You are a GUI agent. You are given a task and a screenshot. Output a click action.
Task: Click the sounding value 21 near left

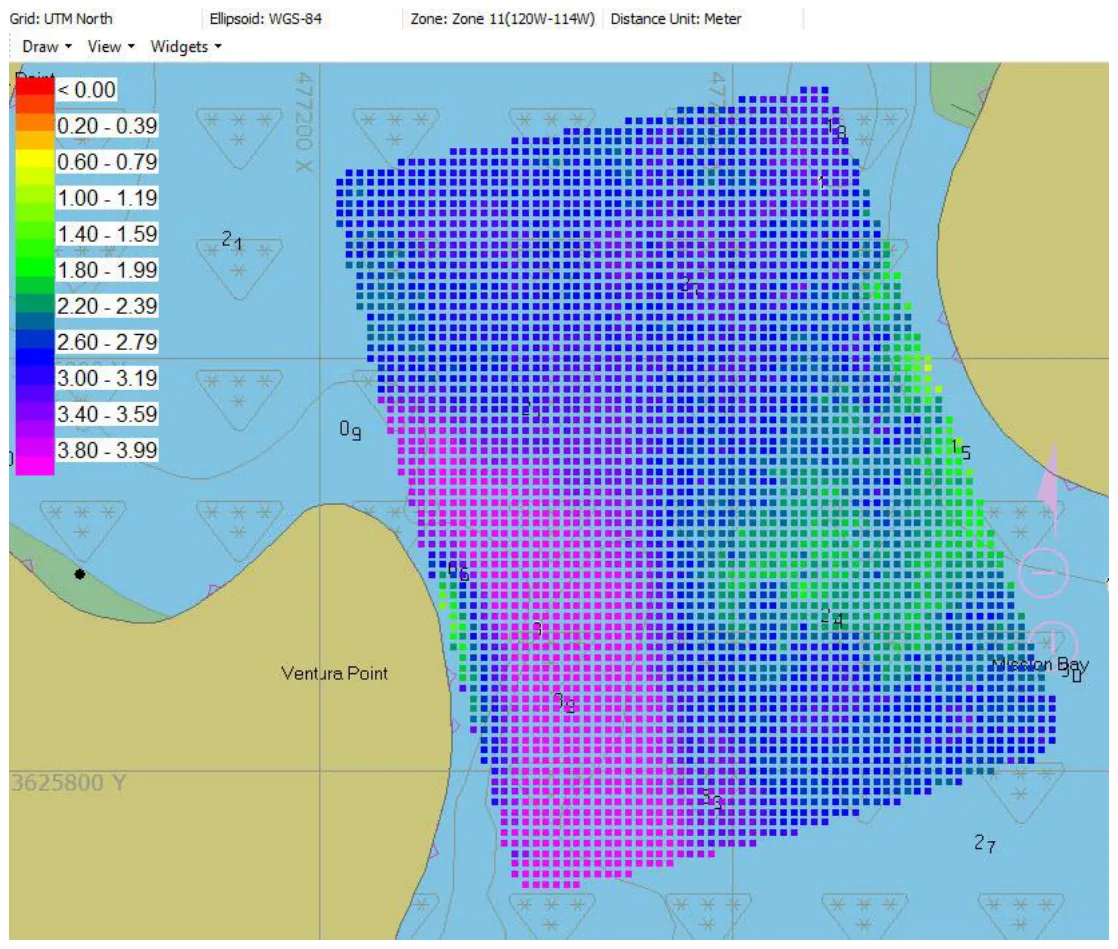pos(232,240)
